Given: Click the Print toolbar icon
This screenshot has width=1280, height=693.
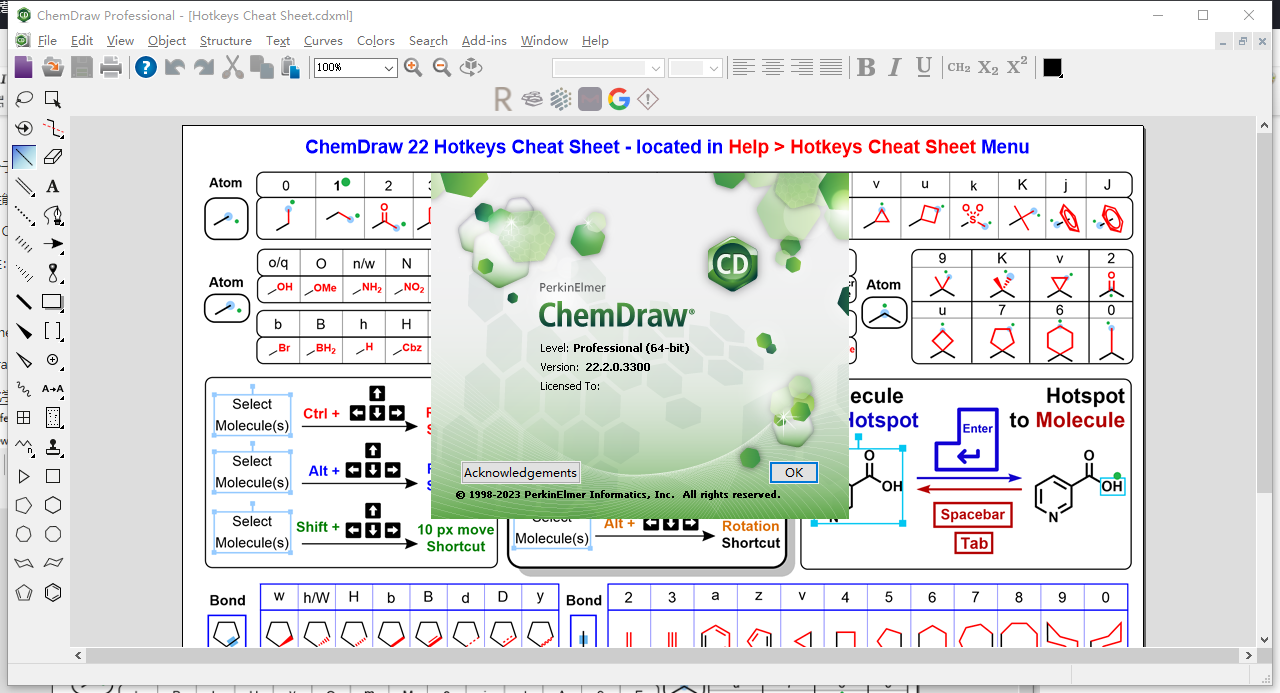Looking at the screenshot, I should click(x=110, y=68).
